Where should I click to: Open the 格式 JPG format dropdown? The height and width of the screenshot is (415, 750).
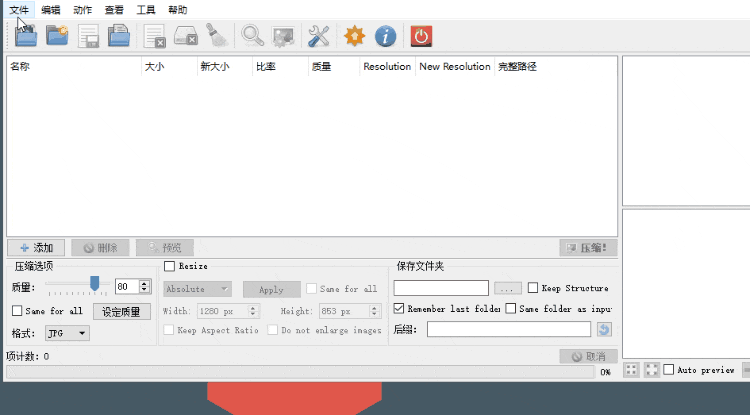tap(67, 333)
